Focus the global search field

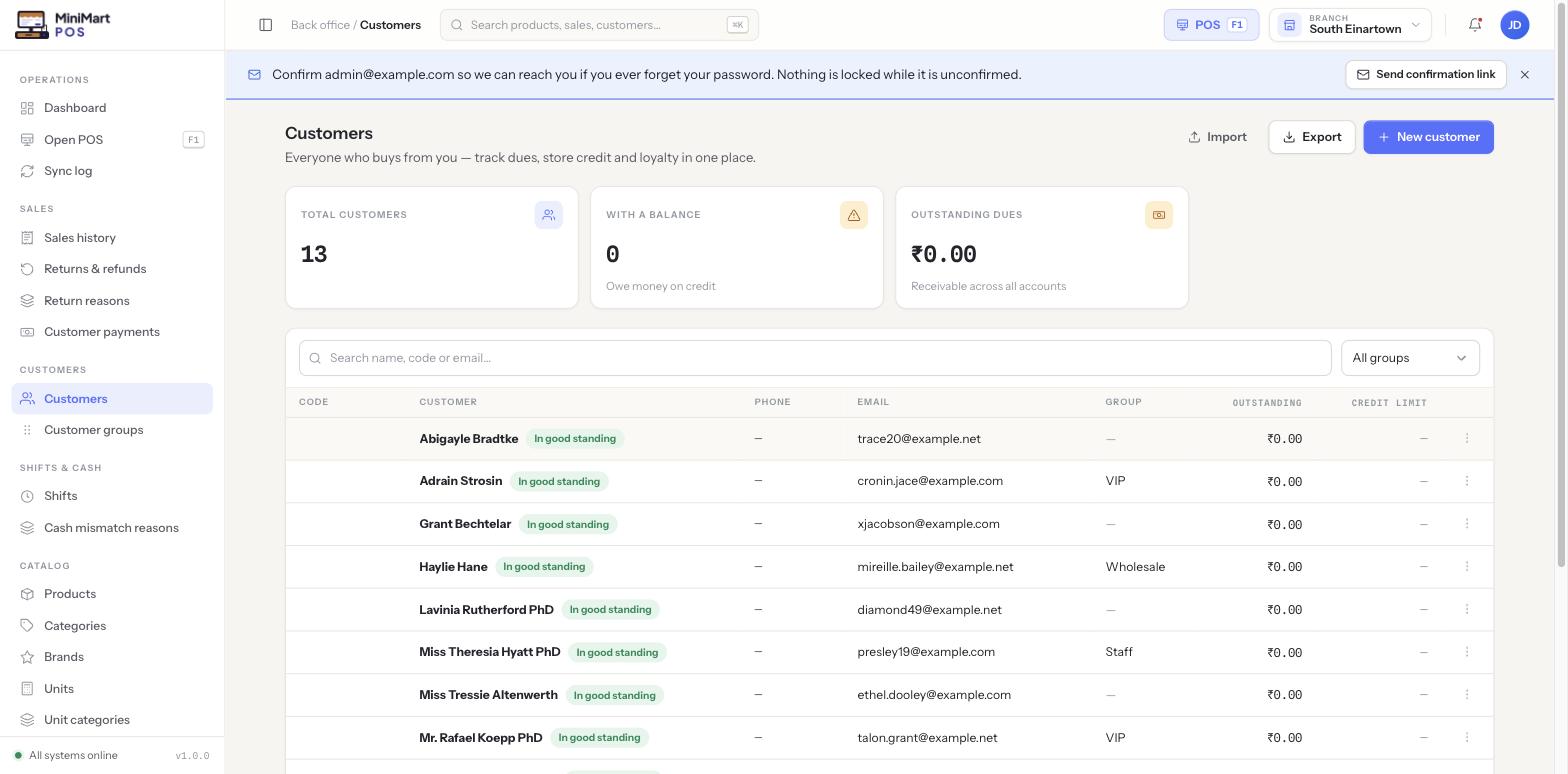(599, 25)
